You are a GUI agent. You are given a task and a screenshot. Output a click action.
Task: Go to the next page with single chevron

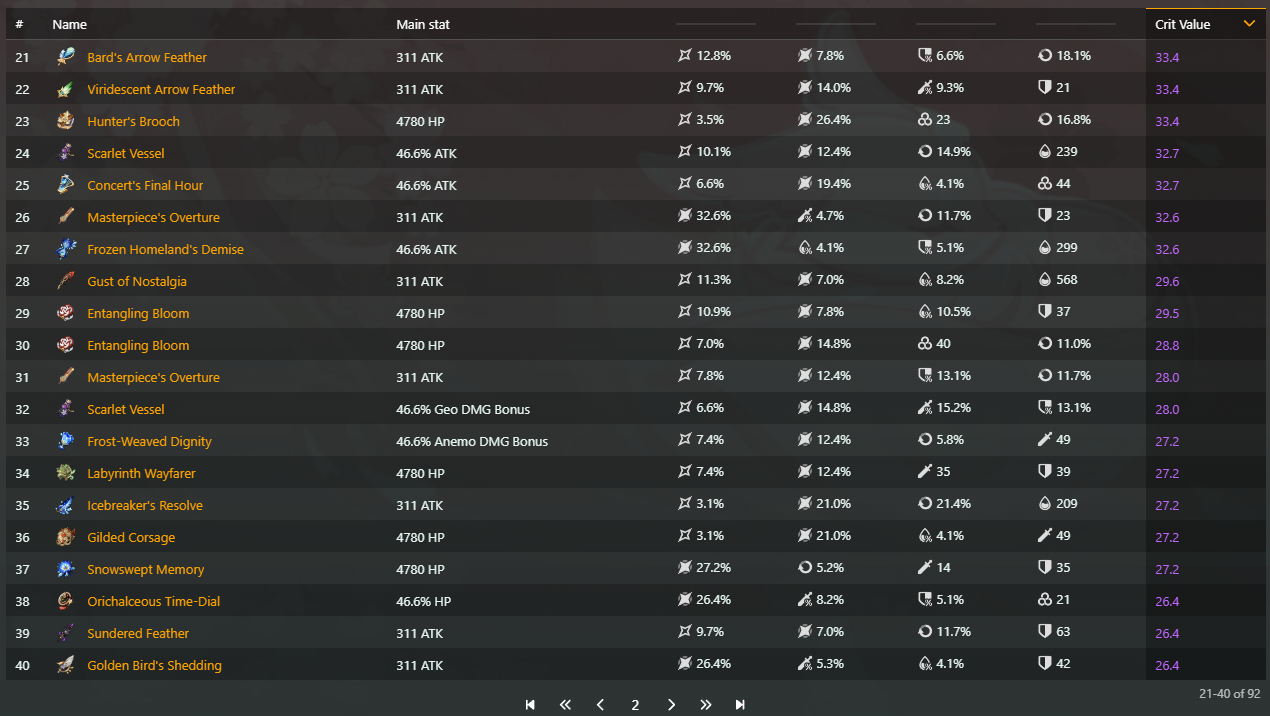(x=671, y=705)
